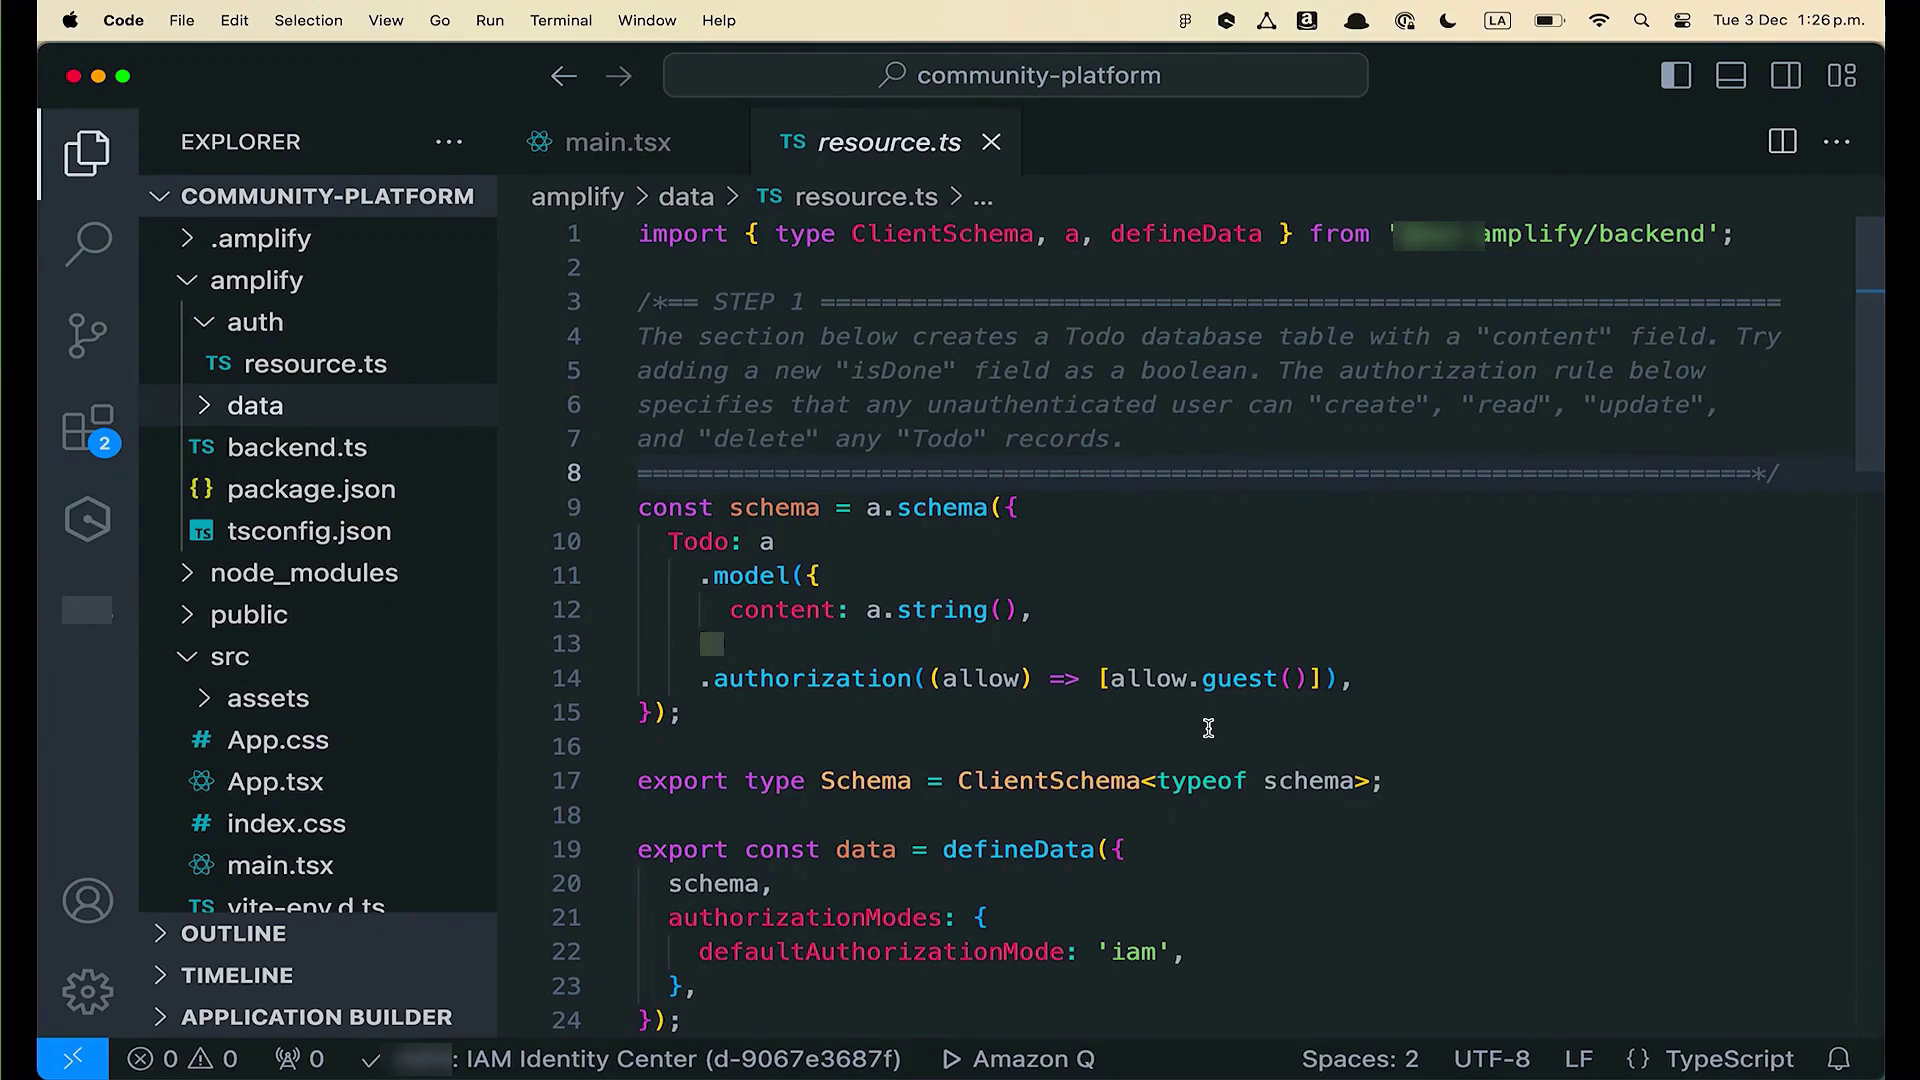The width and height of the screenshot is (1920, 1080).
Task: Open App.tsx in the explorer
Action: coord(318,782)
